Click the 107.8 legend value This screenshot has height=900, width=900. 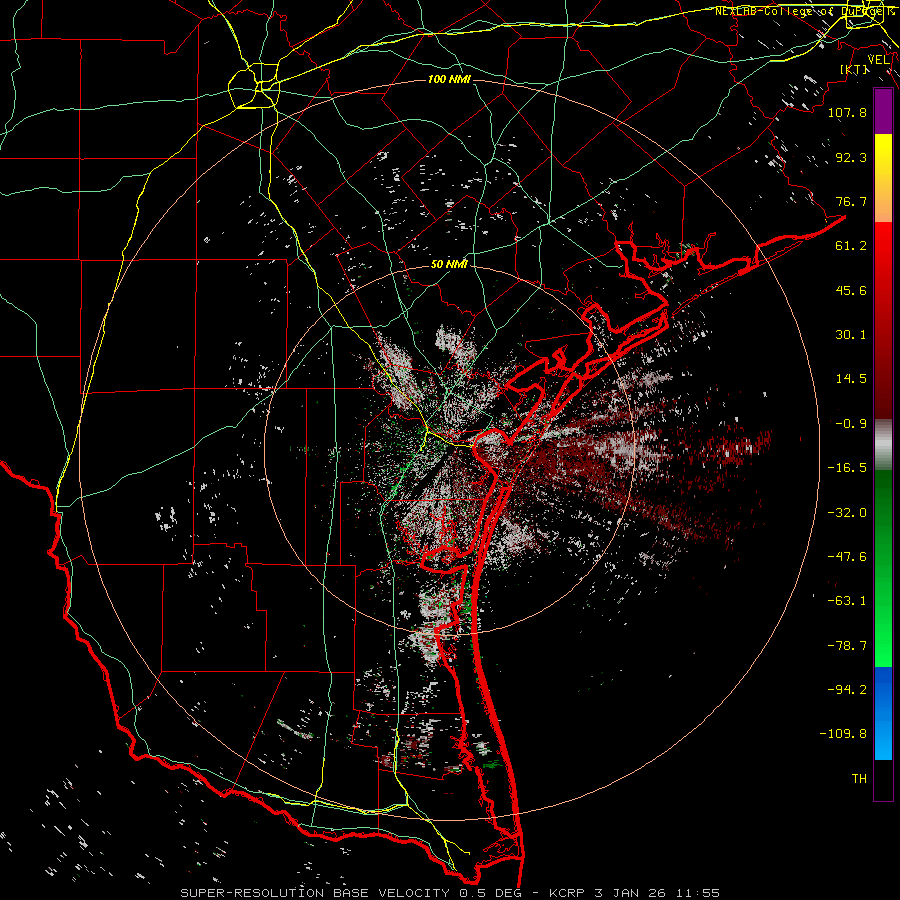coord(847,112)
